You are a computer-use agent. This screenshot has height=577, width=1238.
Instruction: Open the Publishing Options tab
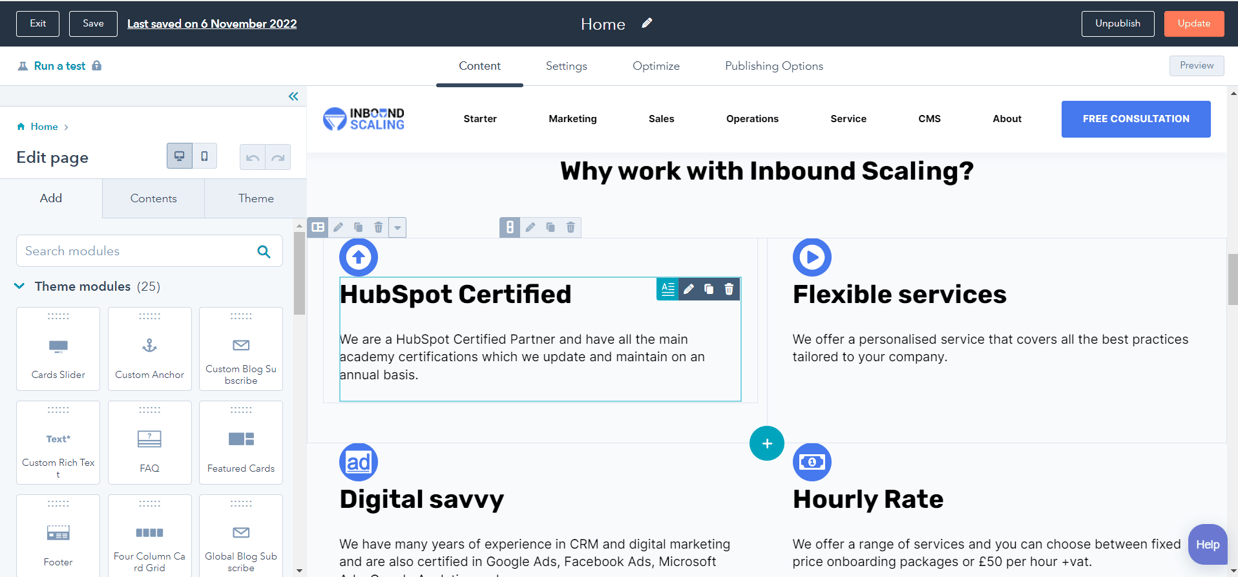click(x=774, y=66)
